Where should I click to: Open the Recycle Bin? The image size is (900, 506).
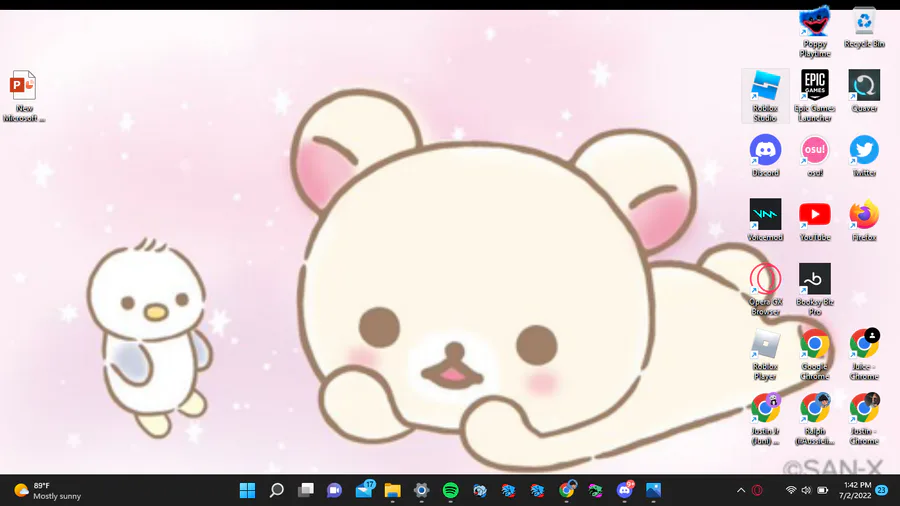(x=864, y=28)
